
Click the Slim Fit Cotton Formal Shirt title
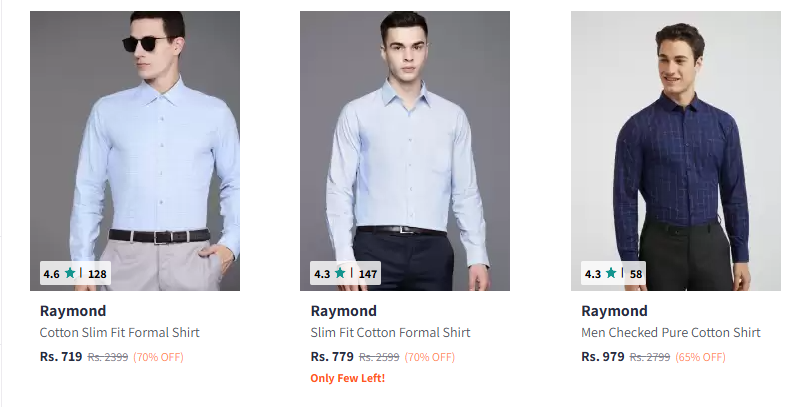[390, 333]
